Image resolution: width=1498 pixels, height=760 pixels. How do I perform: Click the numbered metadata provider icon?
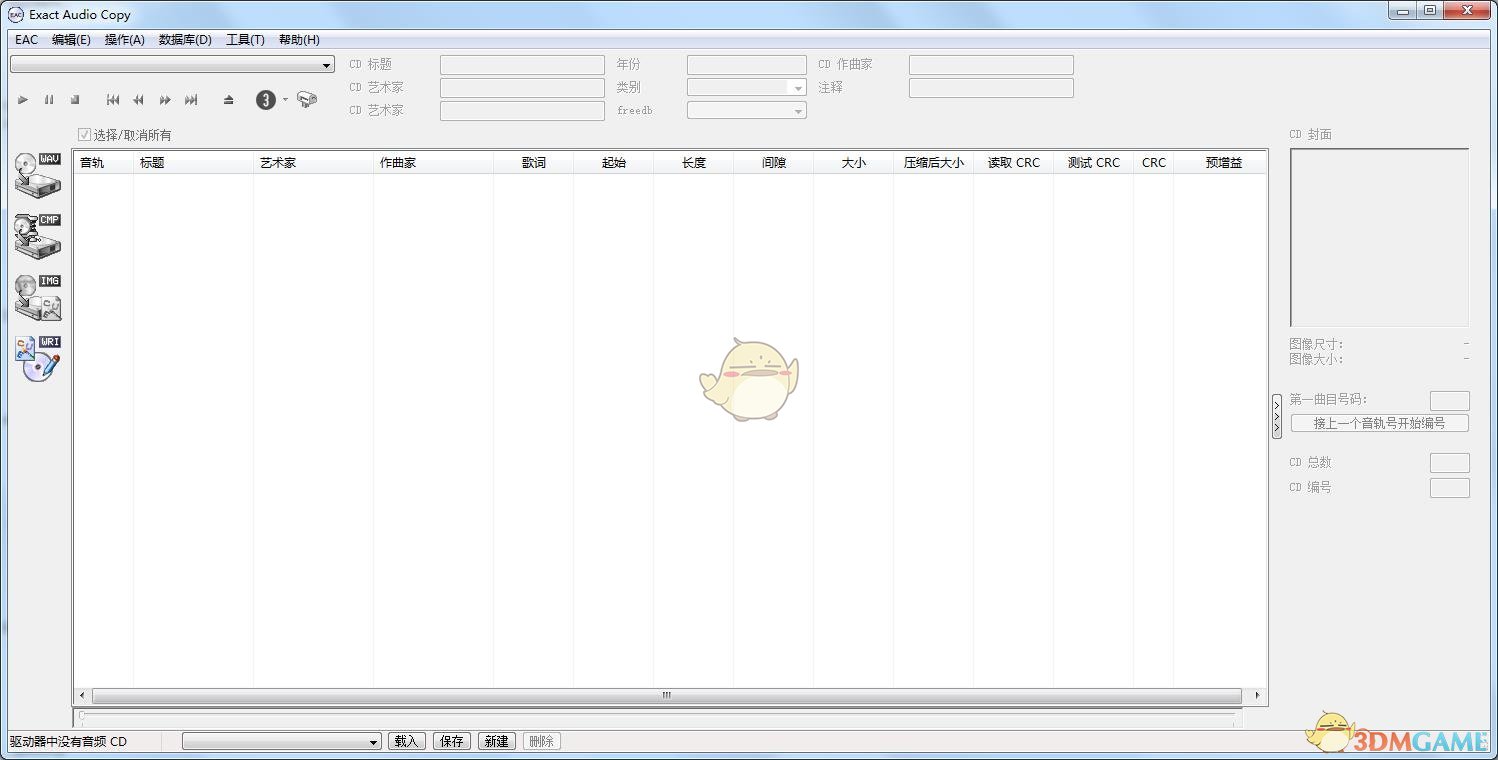click(265, 100)
